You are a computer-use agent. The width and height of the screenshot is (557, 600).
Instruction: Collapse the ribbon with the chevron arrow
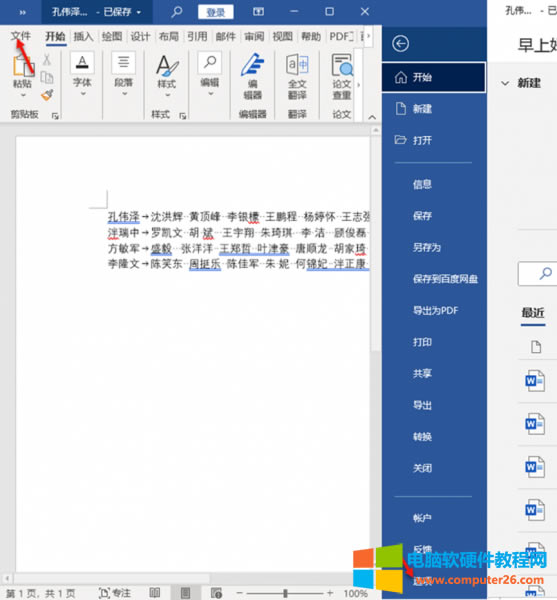(x=372, y=117)
